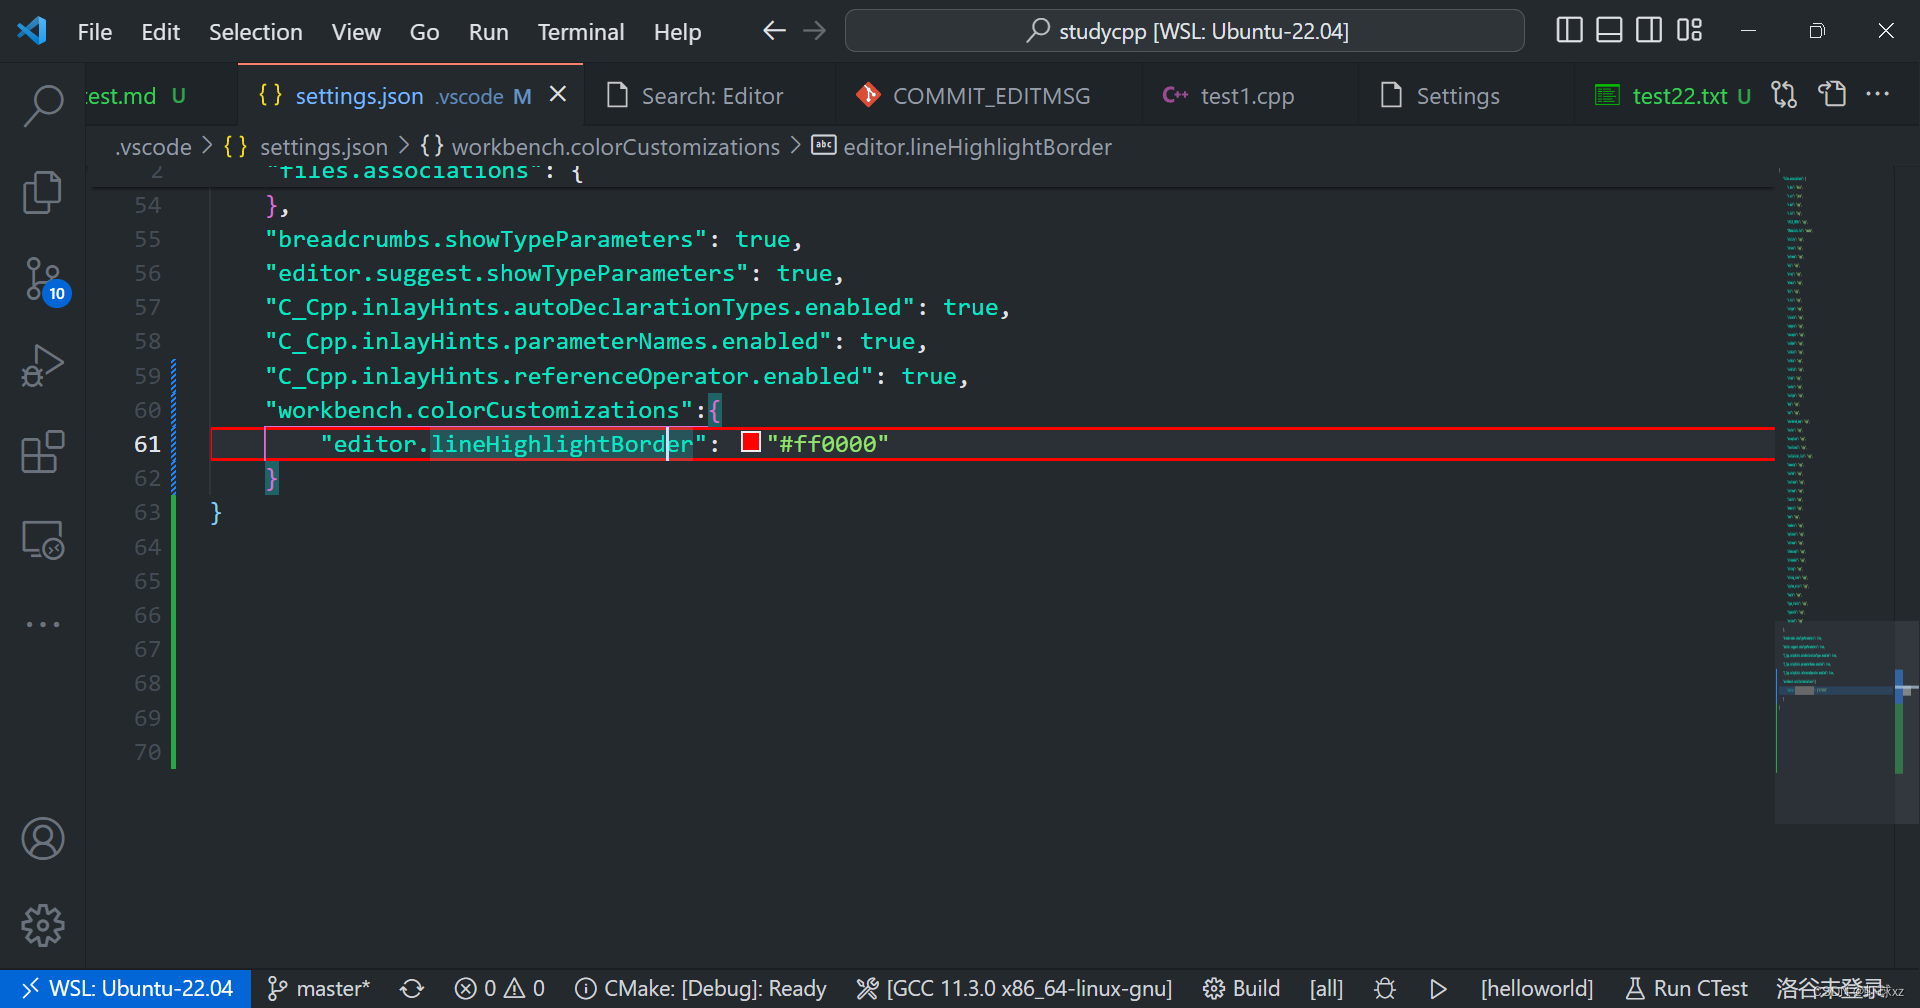
Task: Click the minimap viewport slider
Action: [x=1834, y=722]
